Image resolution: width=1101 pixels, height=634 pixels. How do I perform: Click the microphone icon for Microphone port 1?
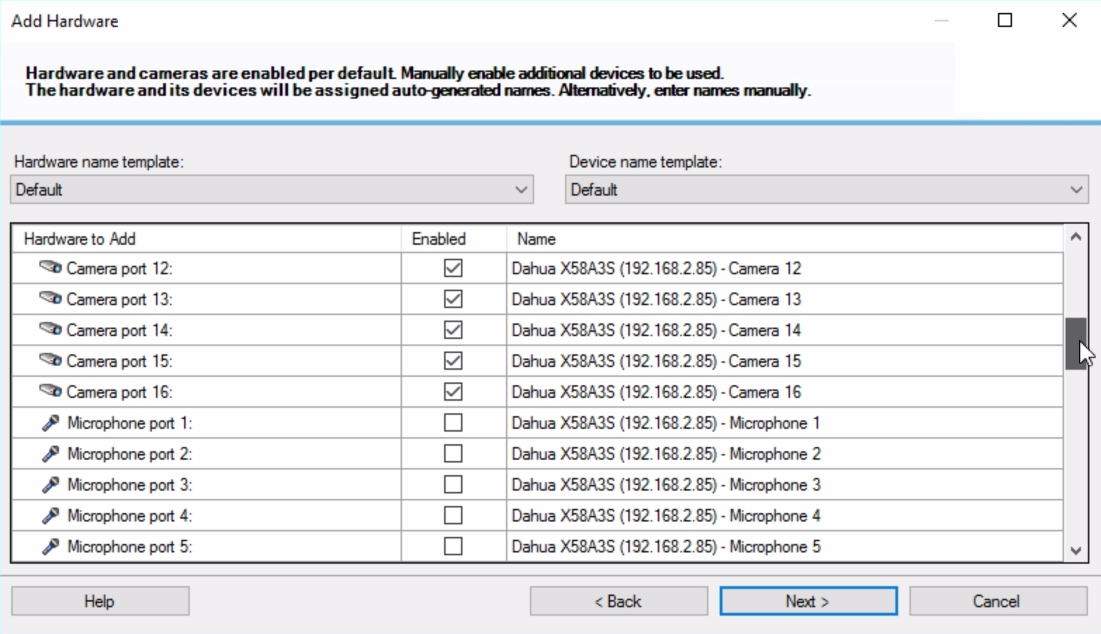click(x=51, y=423)
